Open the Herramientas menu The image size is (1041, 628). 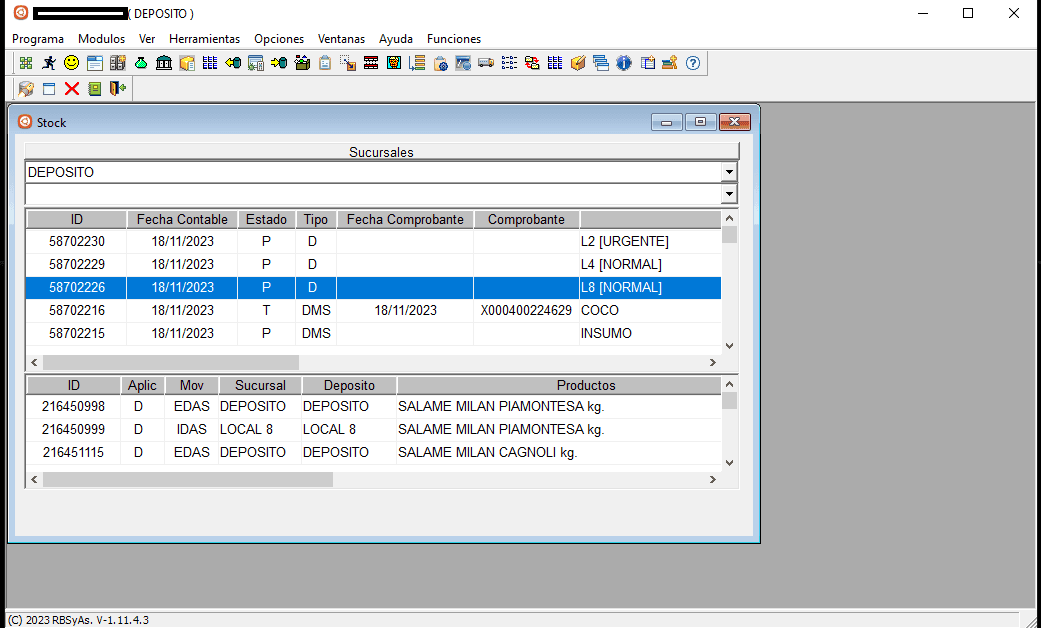(x=204, y=39)
